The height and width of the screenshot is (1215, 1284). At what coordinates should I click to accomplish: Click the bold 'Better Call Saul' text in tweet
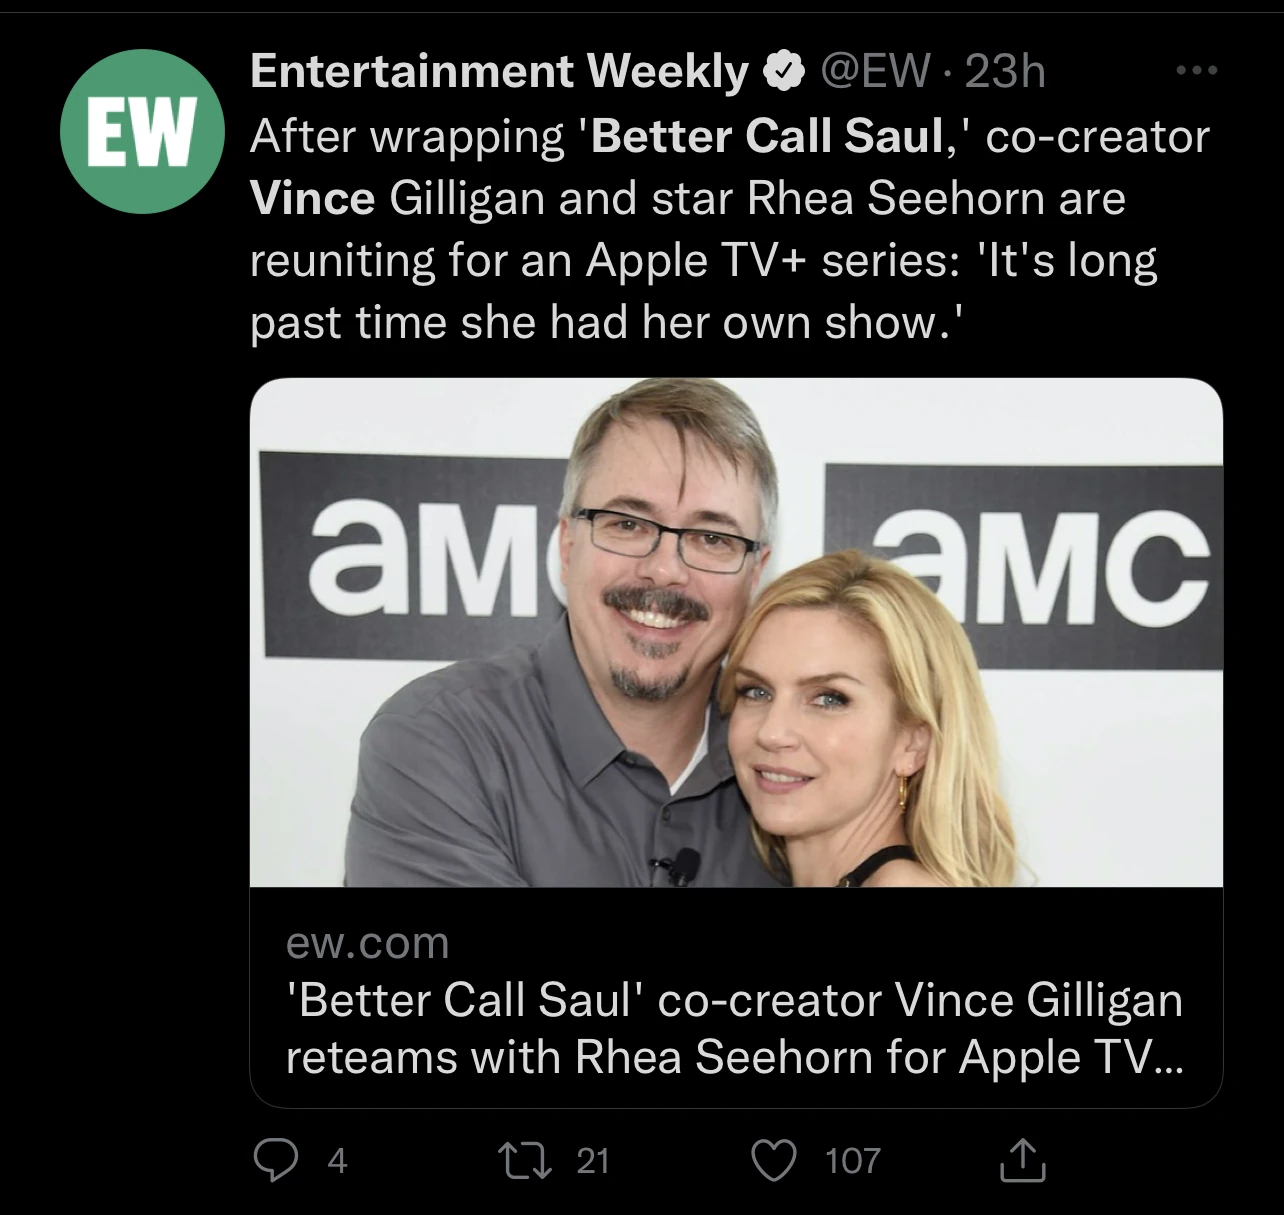[x=768, y=136]
